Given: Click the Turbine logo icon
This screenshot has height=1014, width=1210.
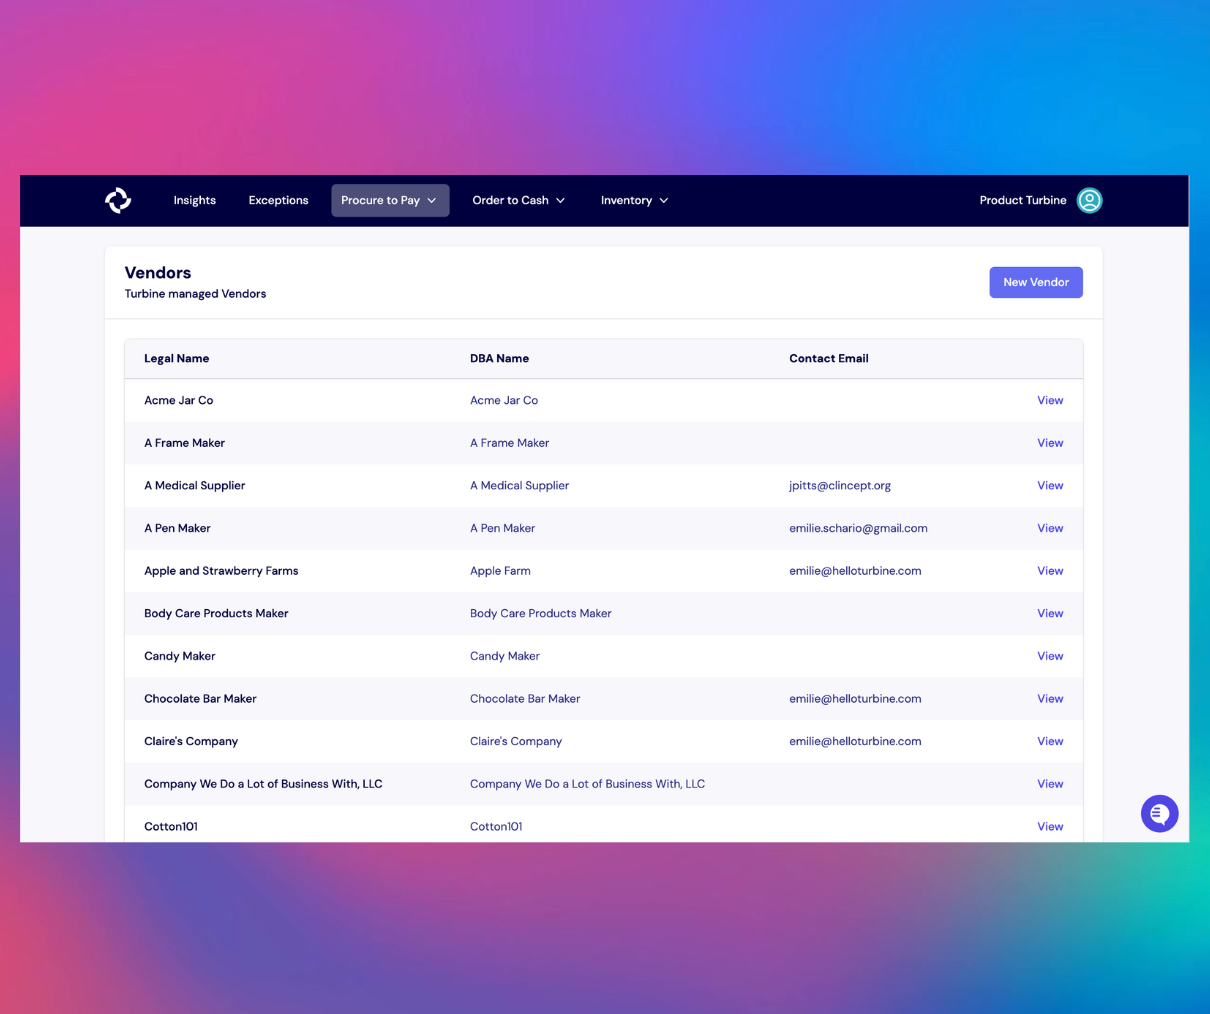Looking at the screenshot, I should point(118,200).
